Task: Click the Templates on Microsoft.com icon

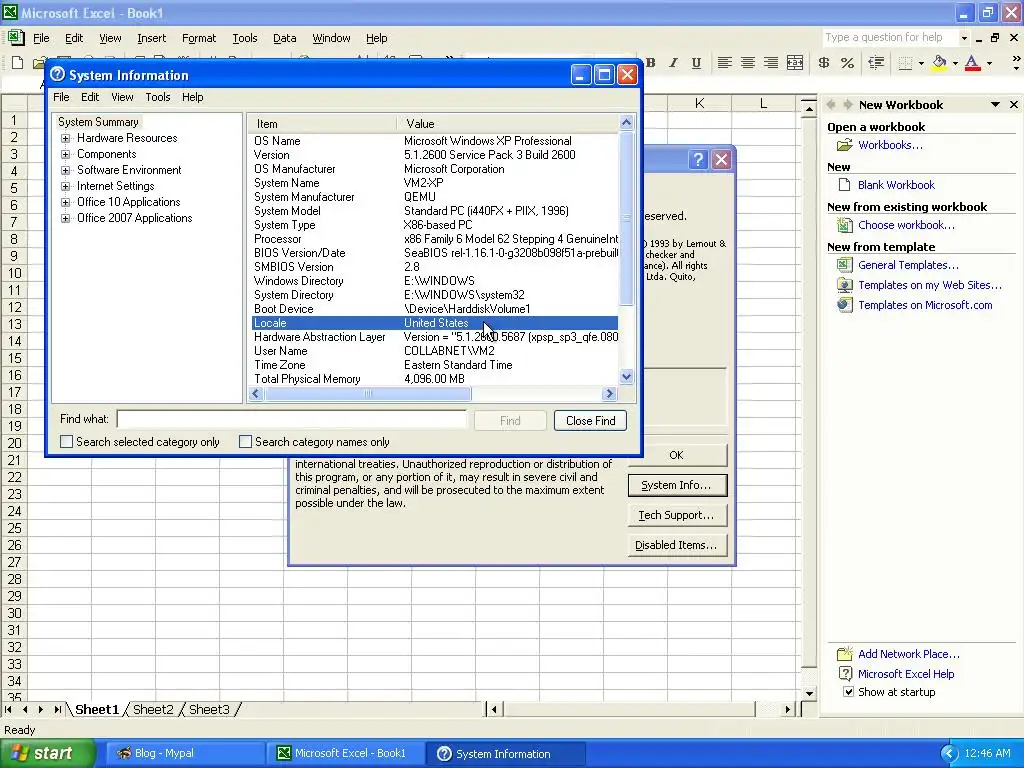Action: pos(844,305)
